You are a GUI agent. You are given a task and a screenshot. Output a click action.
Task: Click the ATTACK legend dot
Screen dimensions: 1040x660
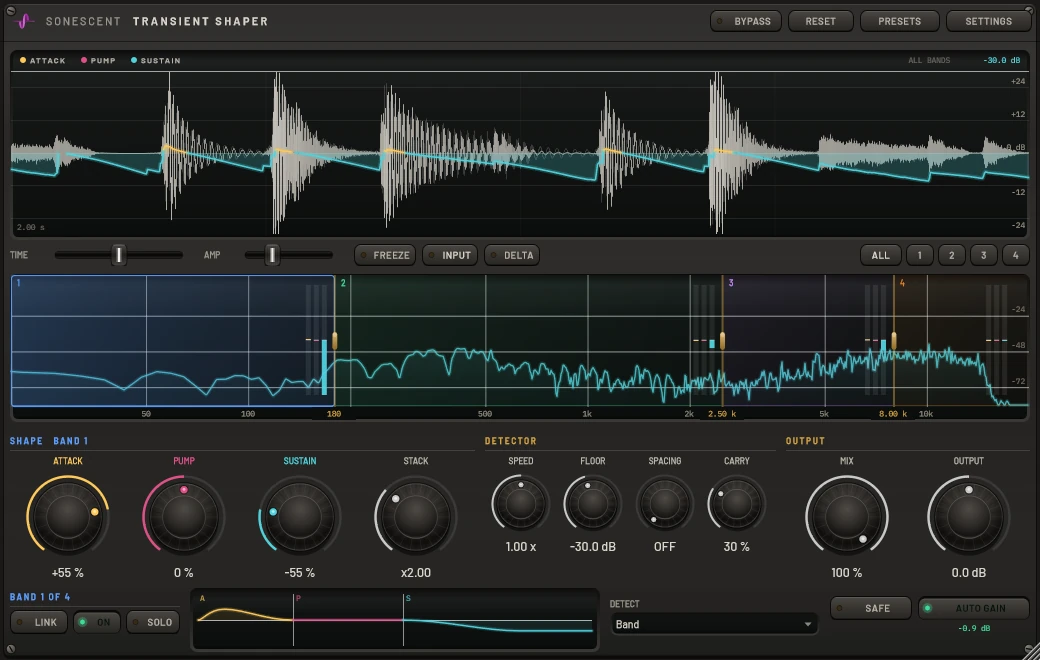pos(23,60)
